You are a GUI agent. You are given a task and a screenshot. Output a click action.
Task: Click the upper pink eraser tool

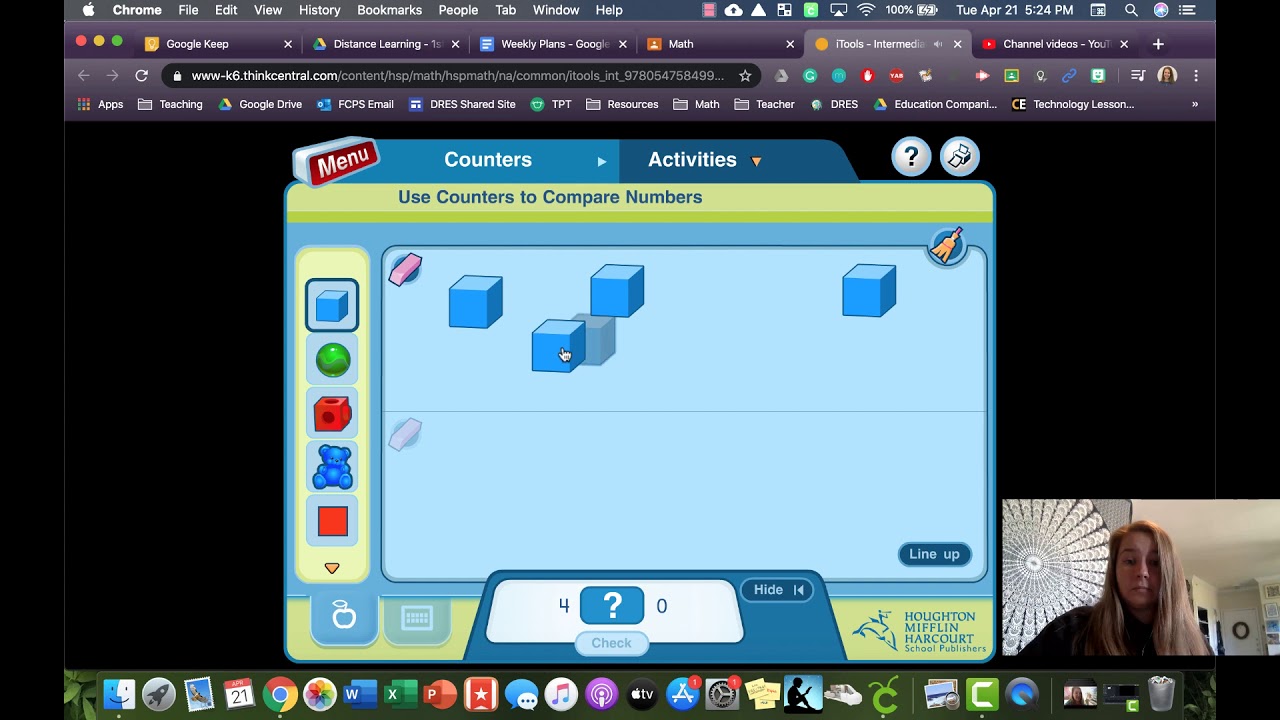click(x=405, y=269)
